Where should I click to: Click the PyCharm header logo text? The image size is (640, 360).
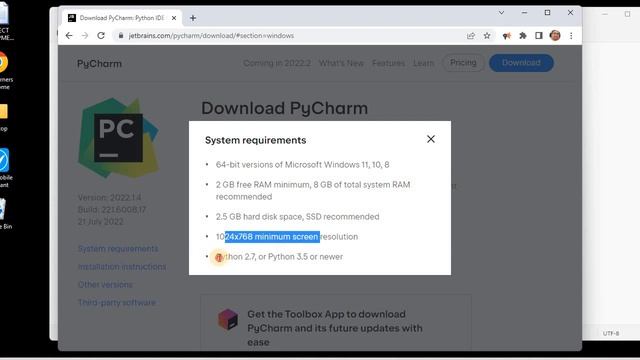[99, 64]
